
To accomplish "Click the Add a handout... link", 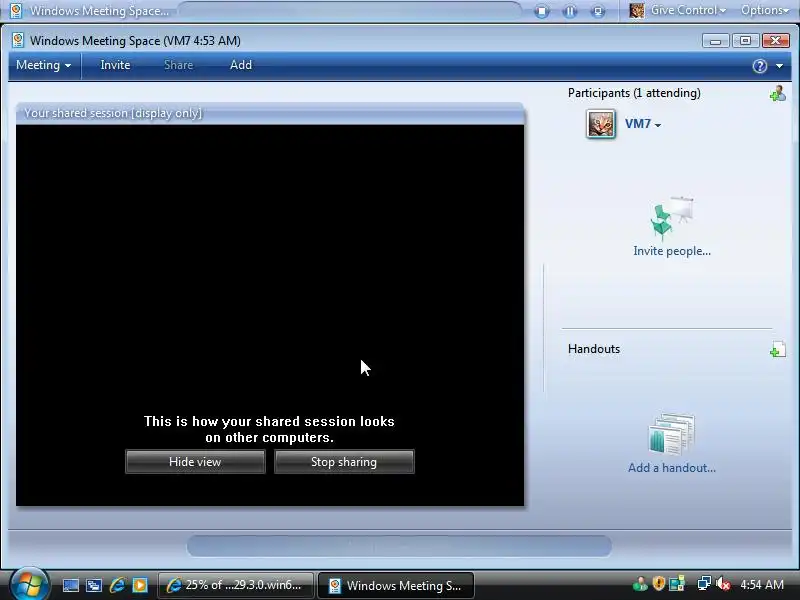I will [x=672, y=468].
